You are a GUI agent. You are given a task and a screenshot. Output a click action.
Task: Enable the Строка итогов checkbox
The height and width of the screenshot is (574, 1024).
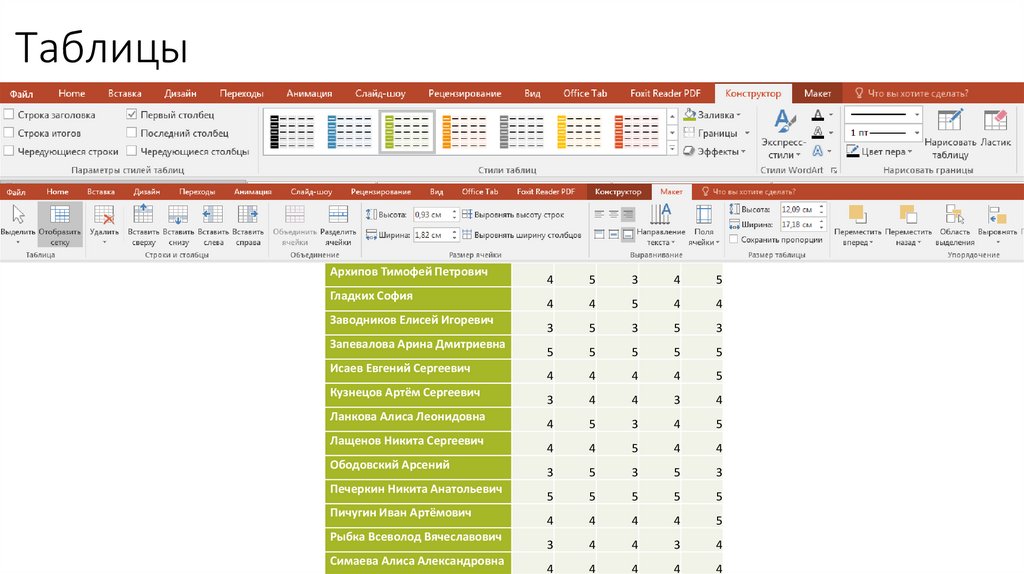[8, 133]
